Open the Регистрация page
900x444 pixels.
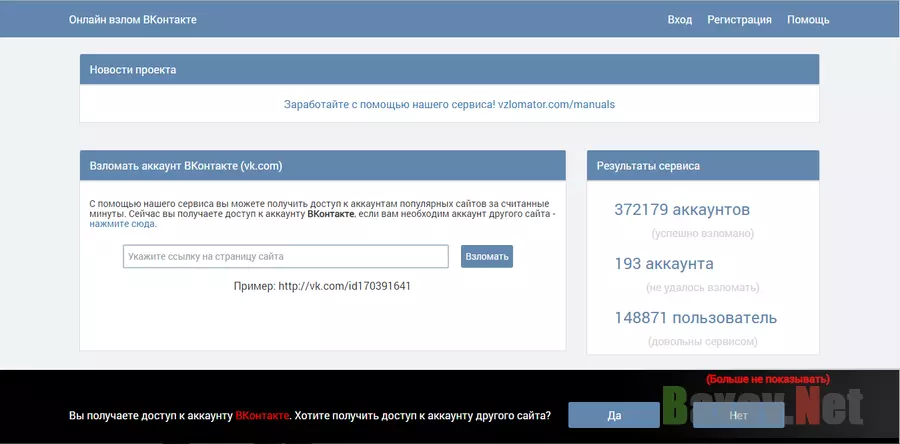coord(739,20)
